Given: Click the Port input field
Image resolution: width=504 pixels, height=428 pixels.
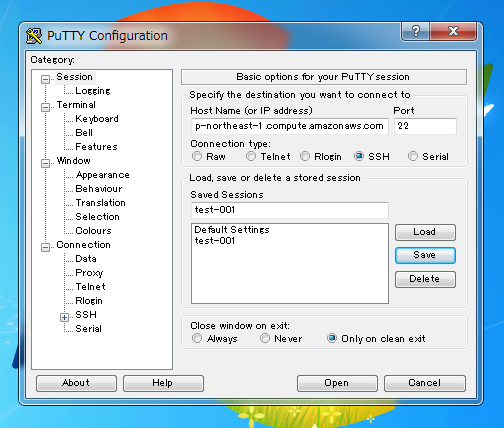Looking at the screenshot, I should tap(425, 126).
